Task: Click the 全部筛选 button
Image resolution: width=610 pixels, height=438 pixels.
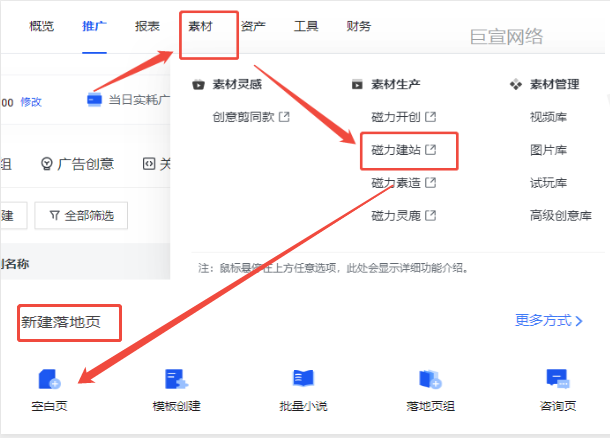Action: 81,215
